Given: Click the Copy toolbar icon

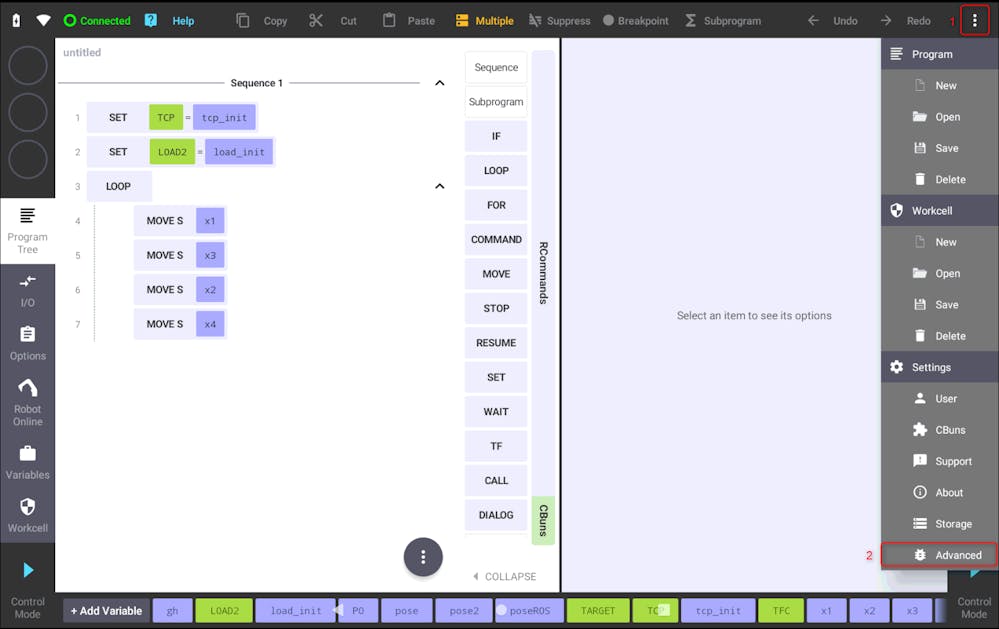Looking at the screenshot, I should click(x=243, y=20).
